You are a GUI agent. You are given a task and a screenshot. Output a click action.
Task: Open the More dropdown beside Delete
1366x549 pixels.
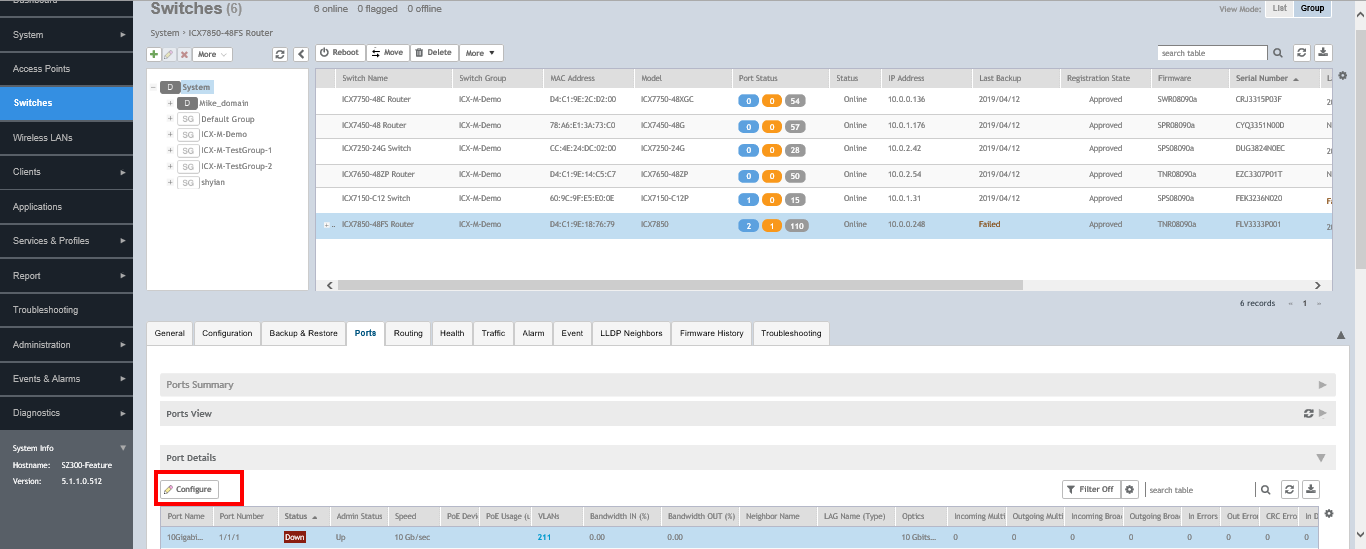481,53
